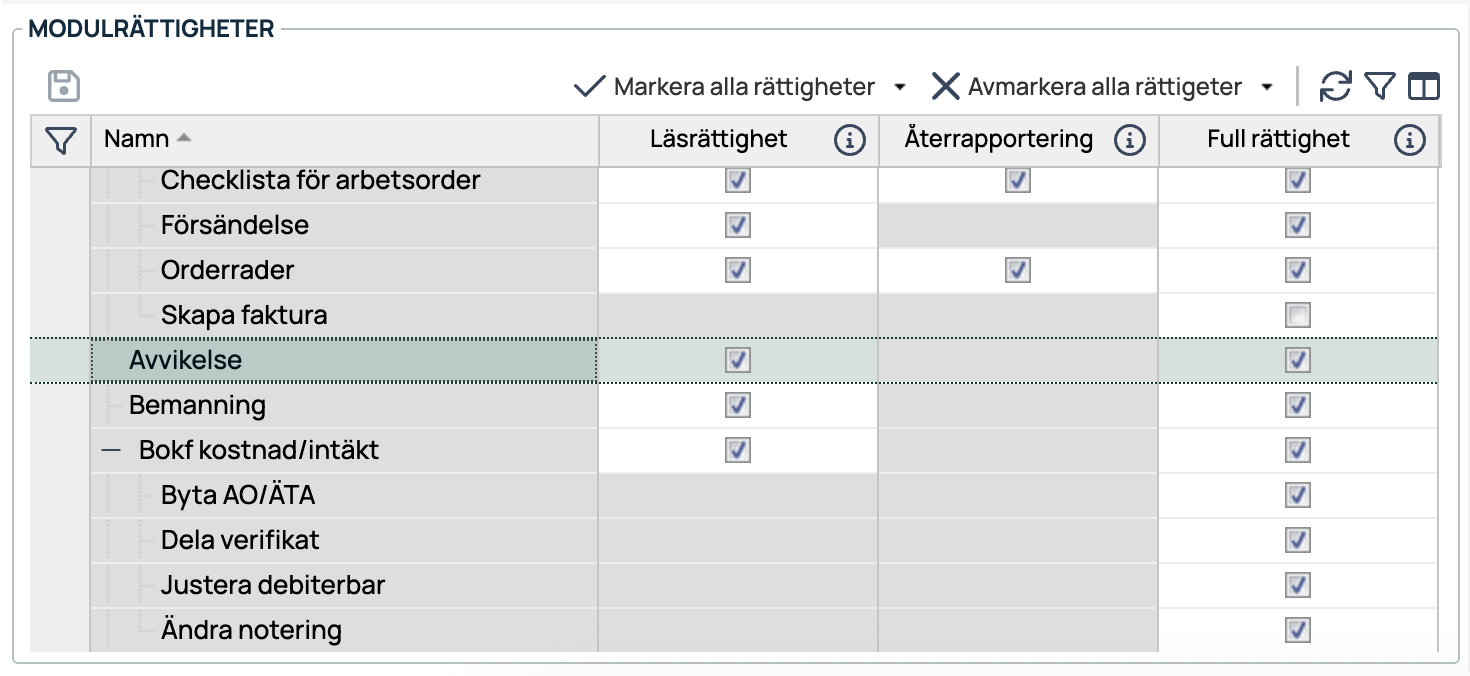
Task: Click the save floppy disk icon
Action: pos(64,86)
